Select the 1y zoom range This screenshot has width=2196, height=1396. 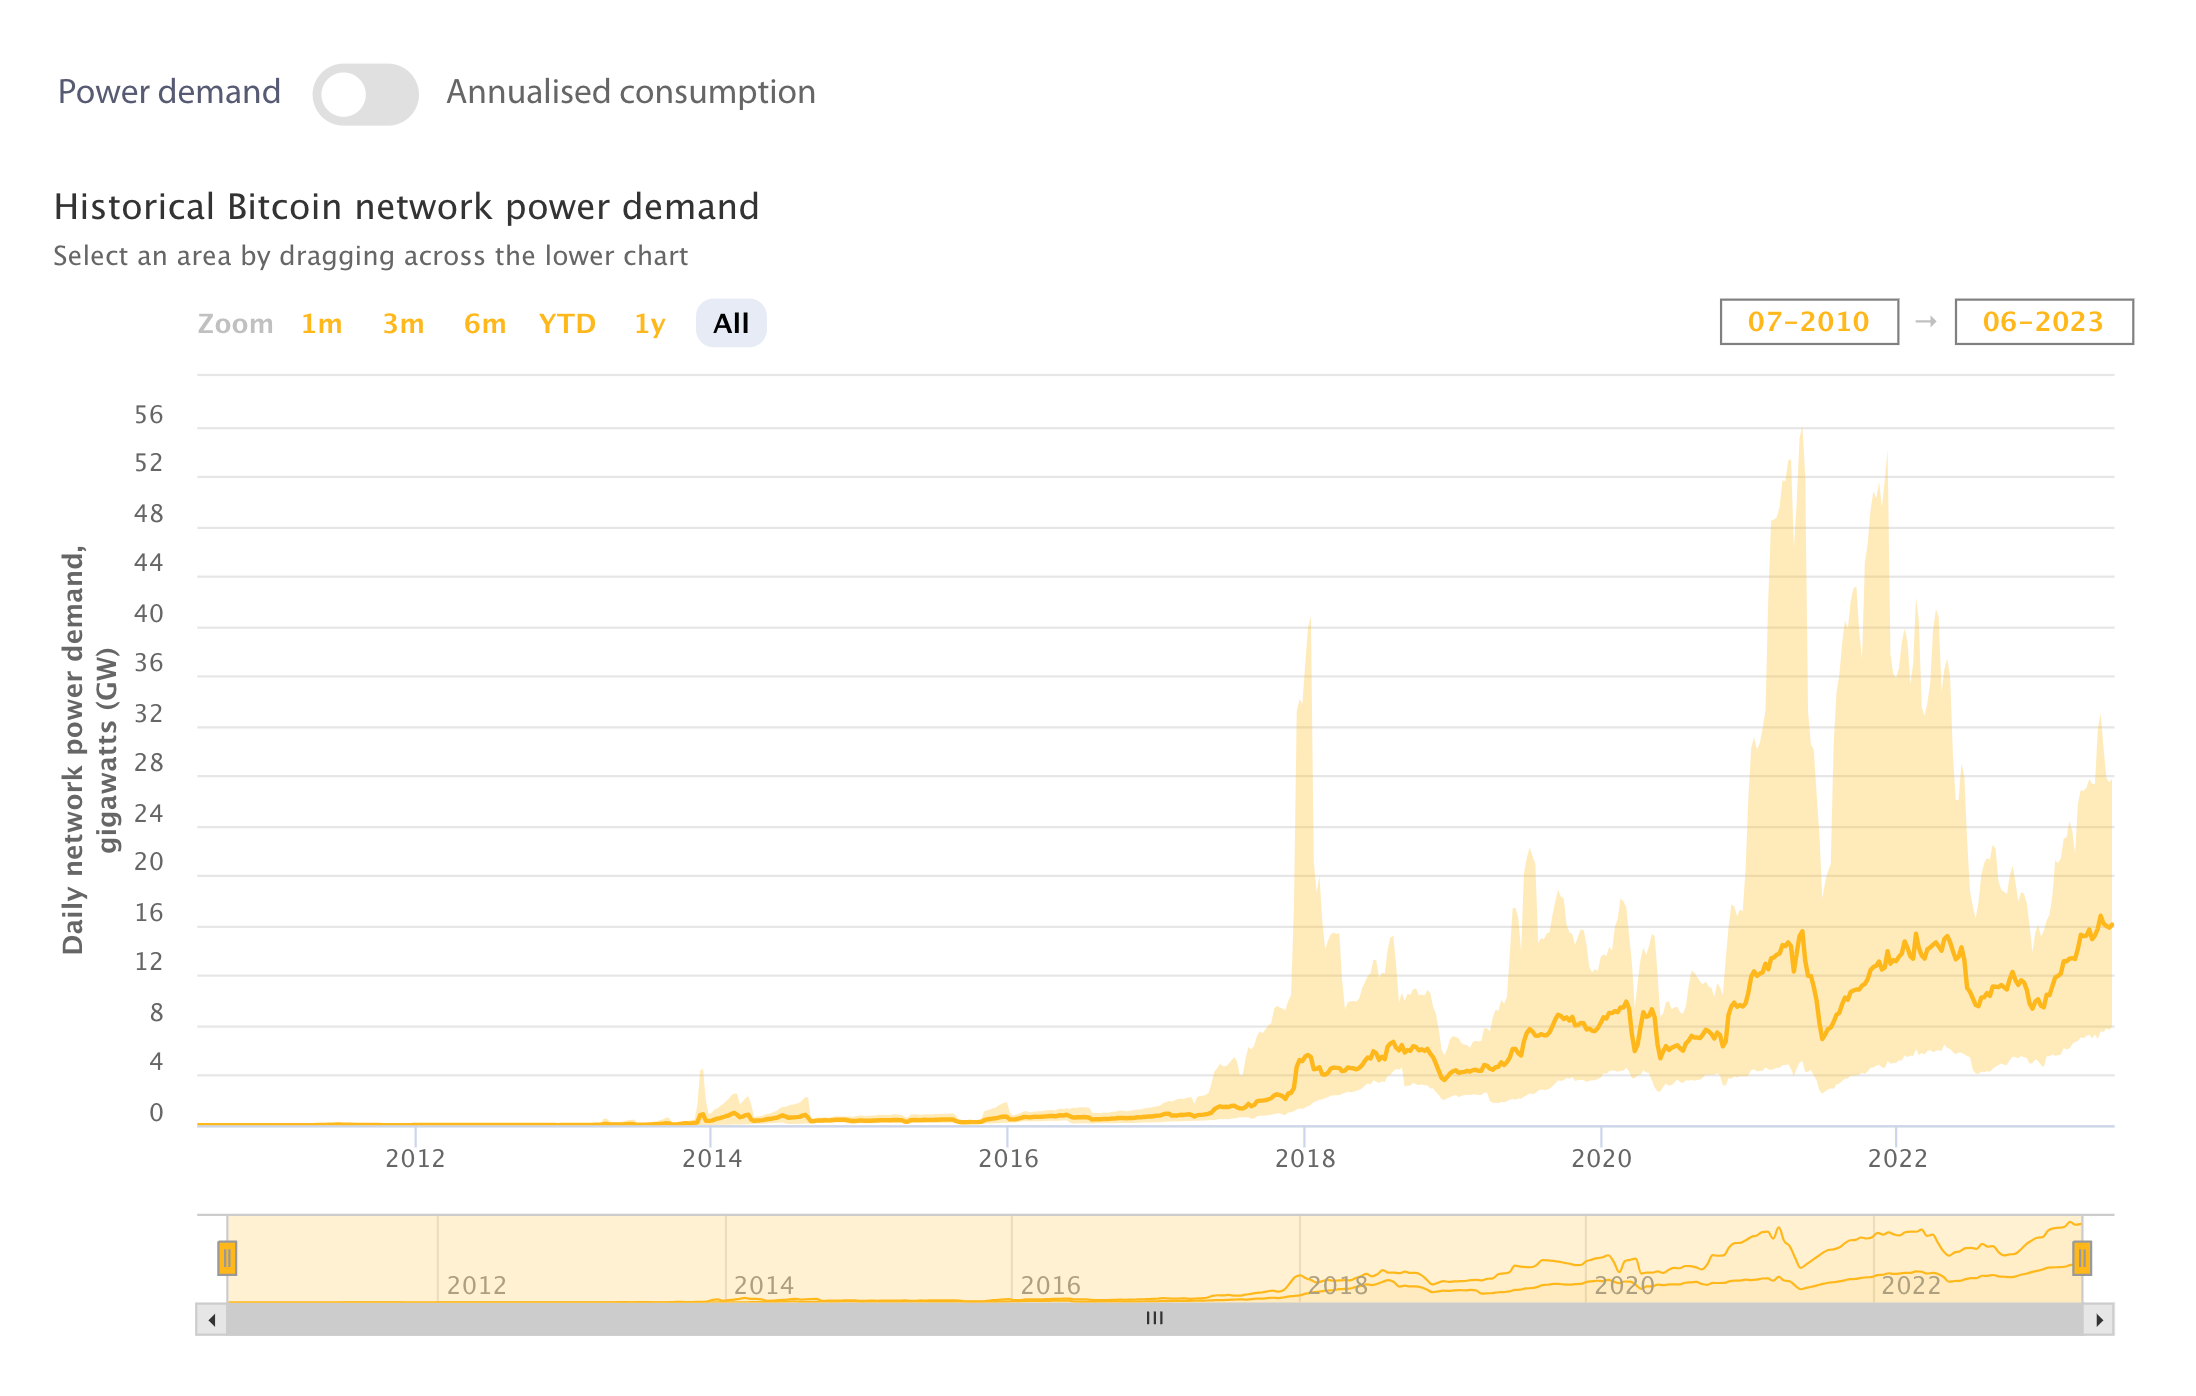650,324
